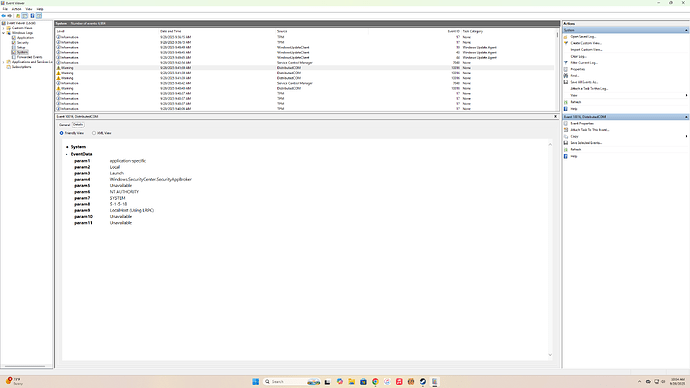
Task: Open Microsoft Store from the taskbar
Action: coord(363,381)
